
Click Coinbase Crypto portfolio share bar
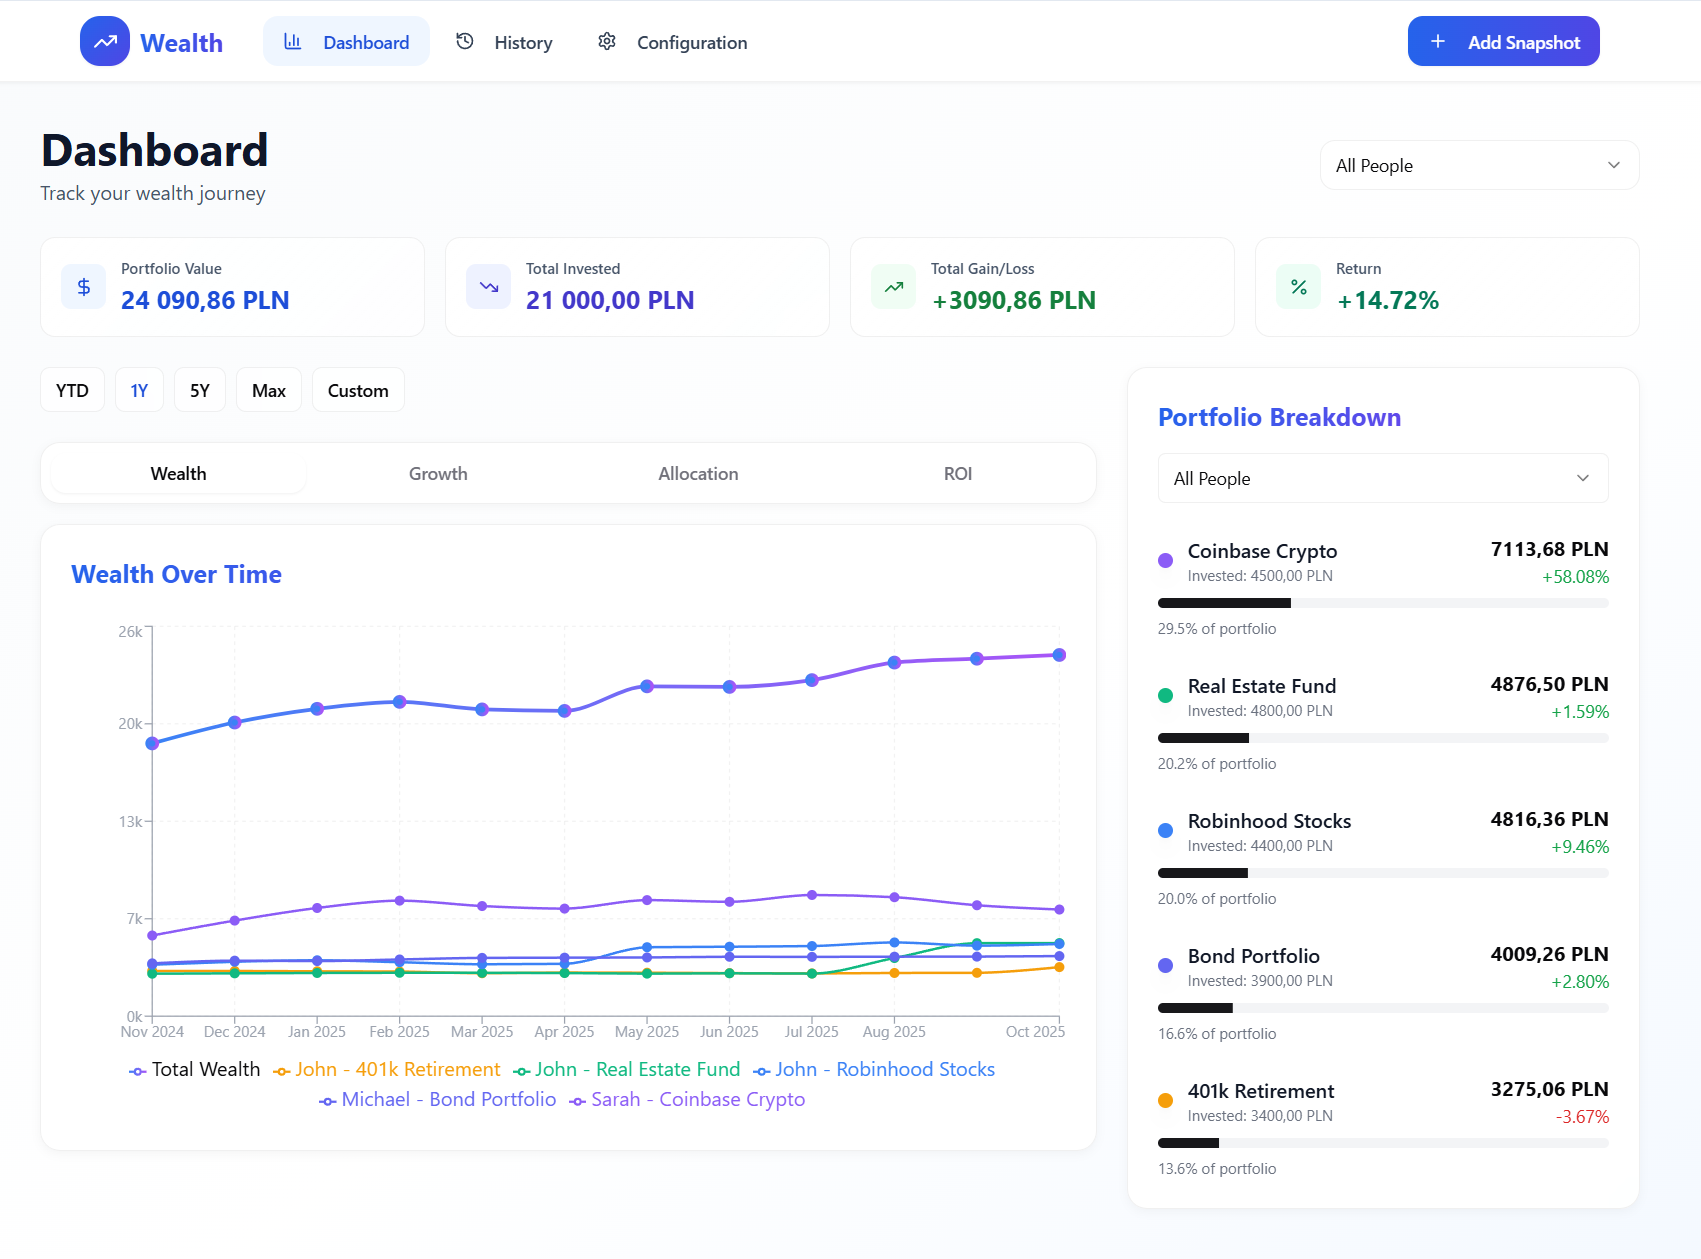[1383, 603]
